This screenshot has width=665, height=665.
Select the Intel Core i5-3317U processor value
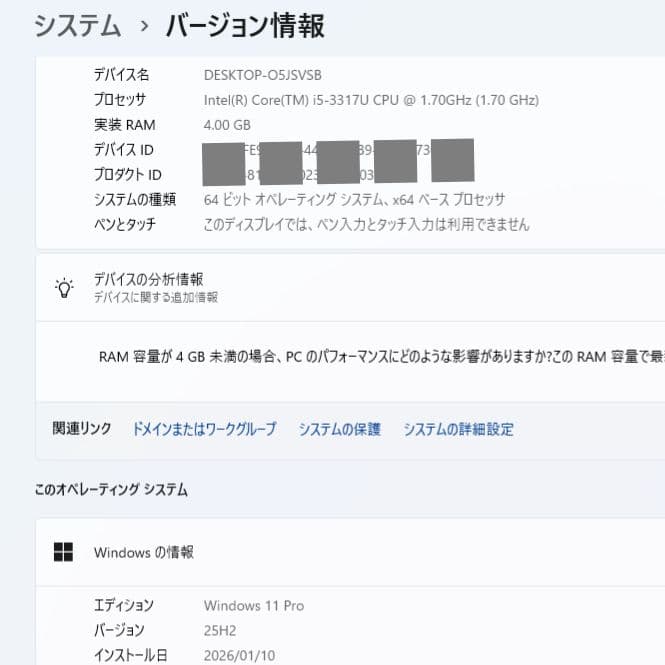coord(371,100)
